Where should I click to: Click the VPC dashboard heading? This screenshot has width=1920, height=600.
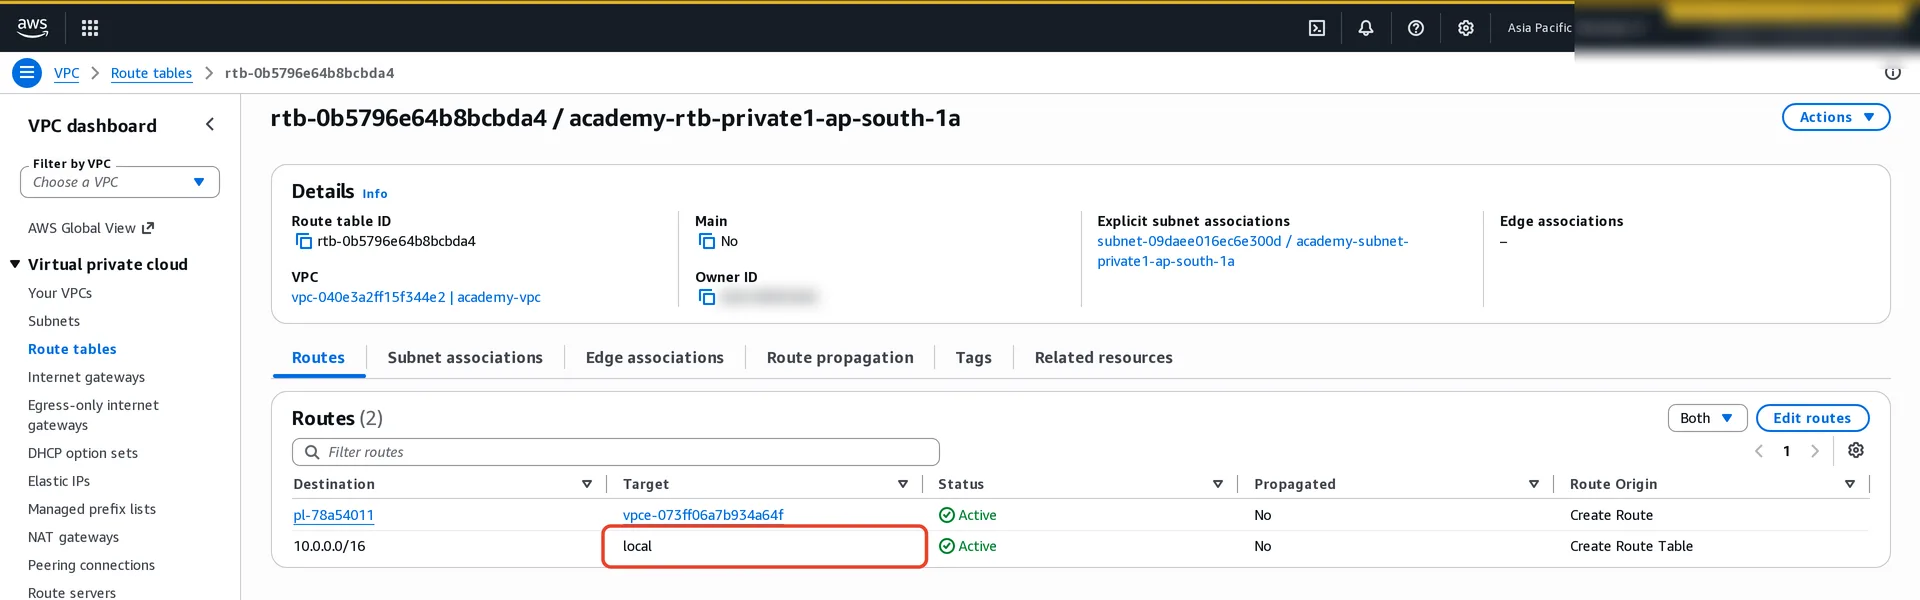click(92, 125)
